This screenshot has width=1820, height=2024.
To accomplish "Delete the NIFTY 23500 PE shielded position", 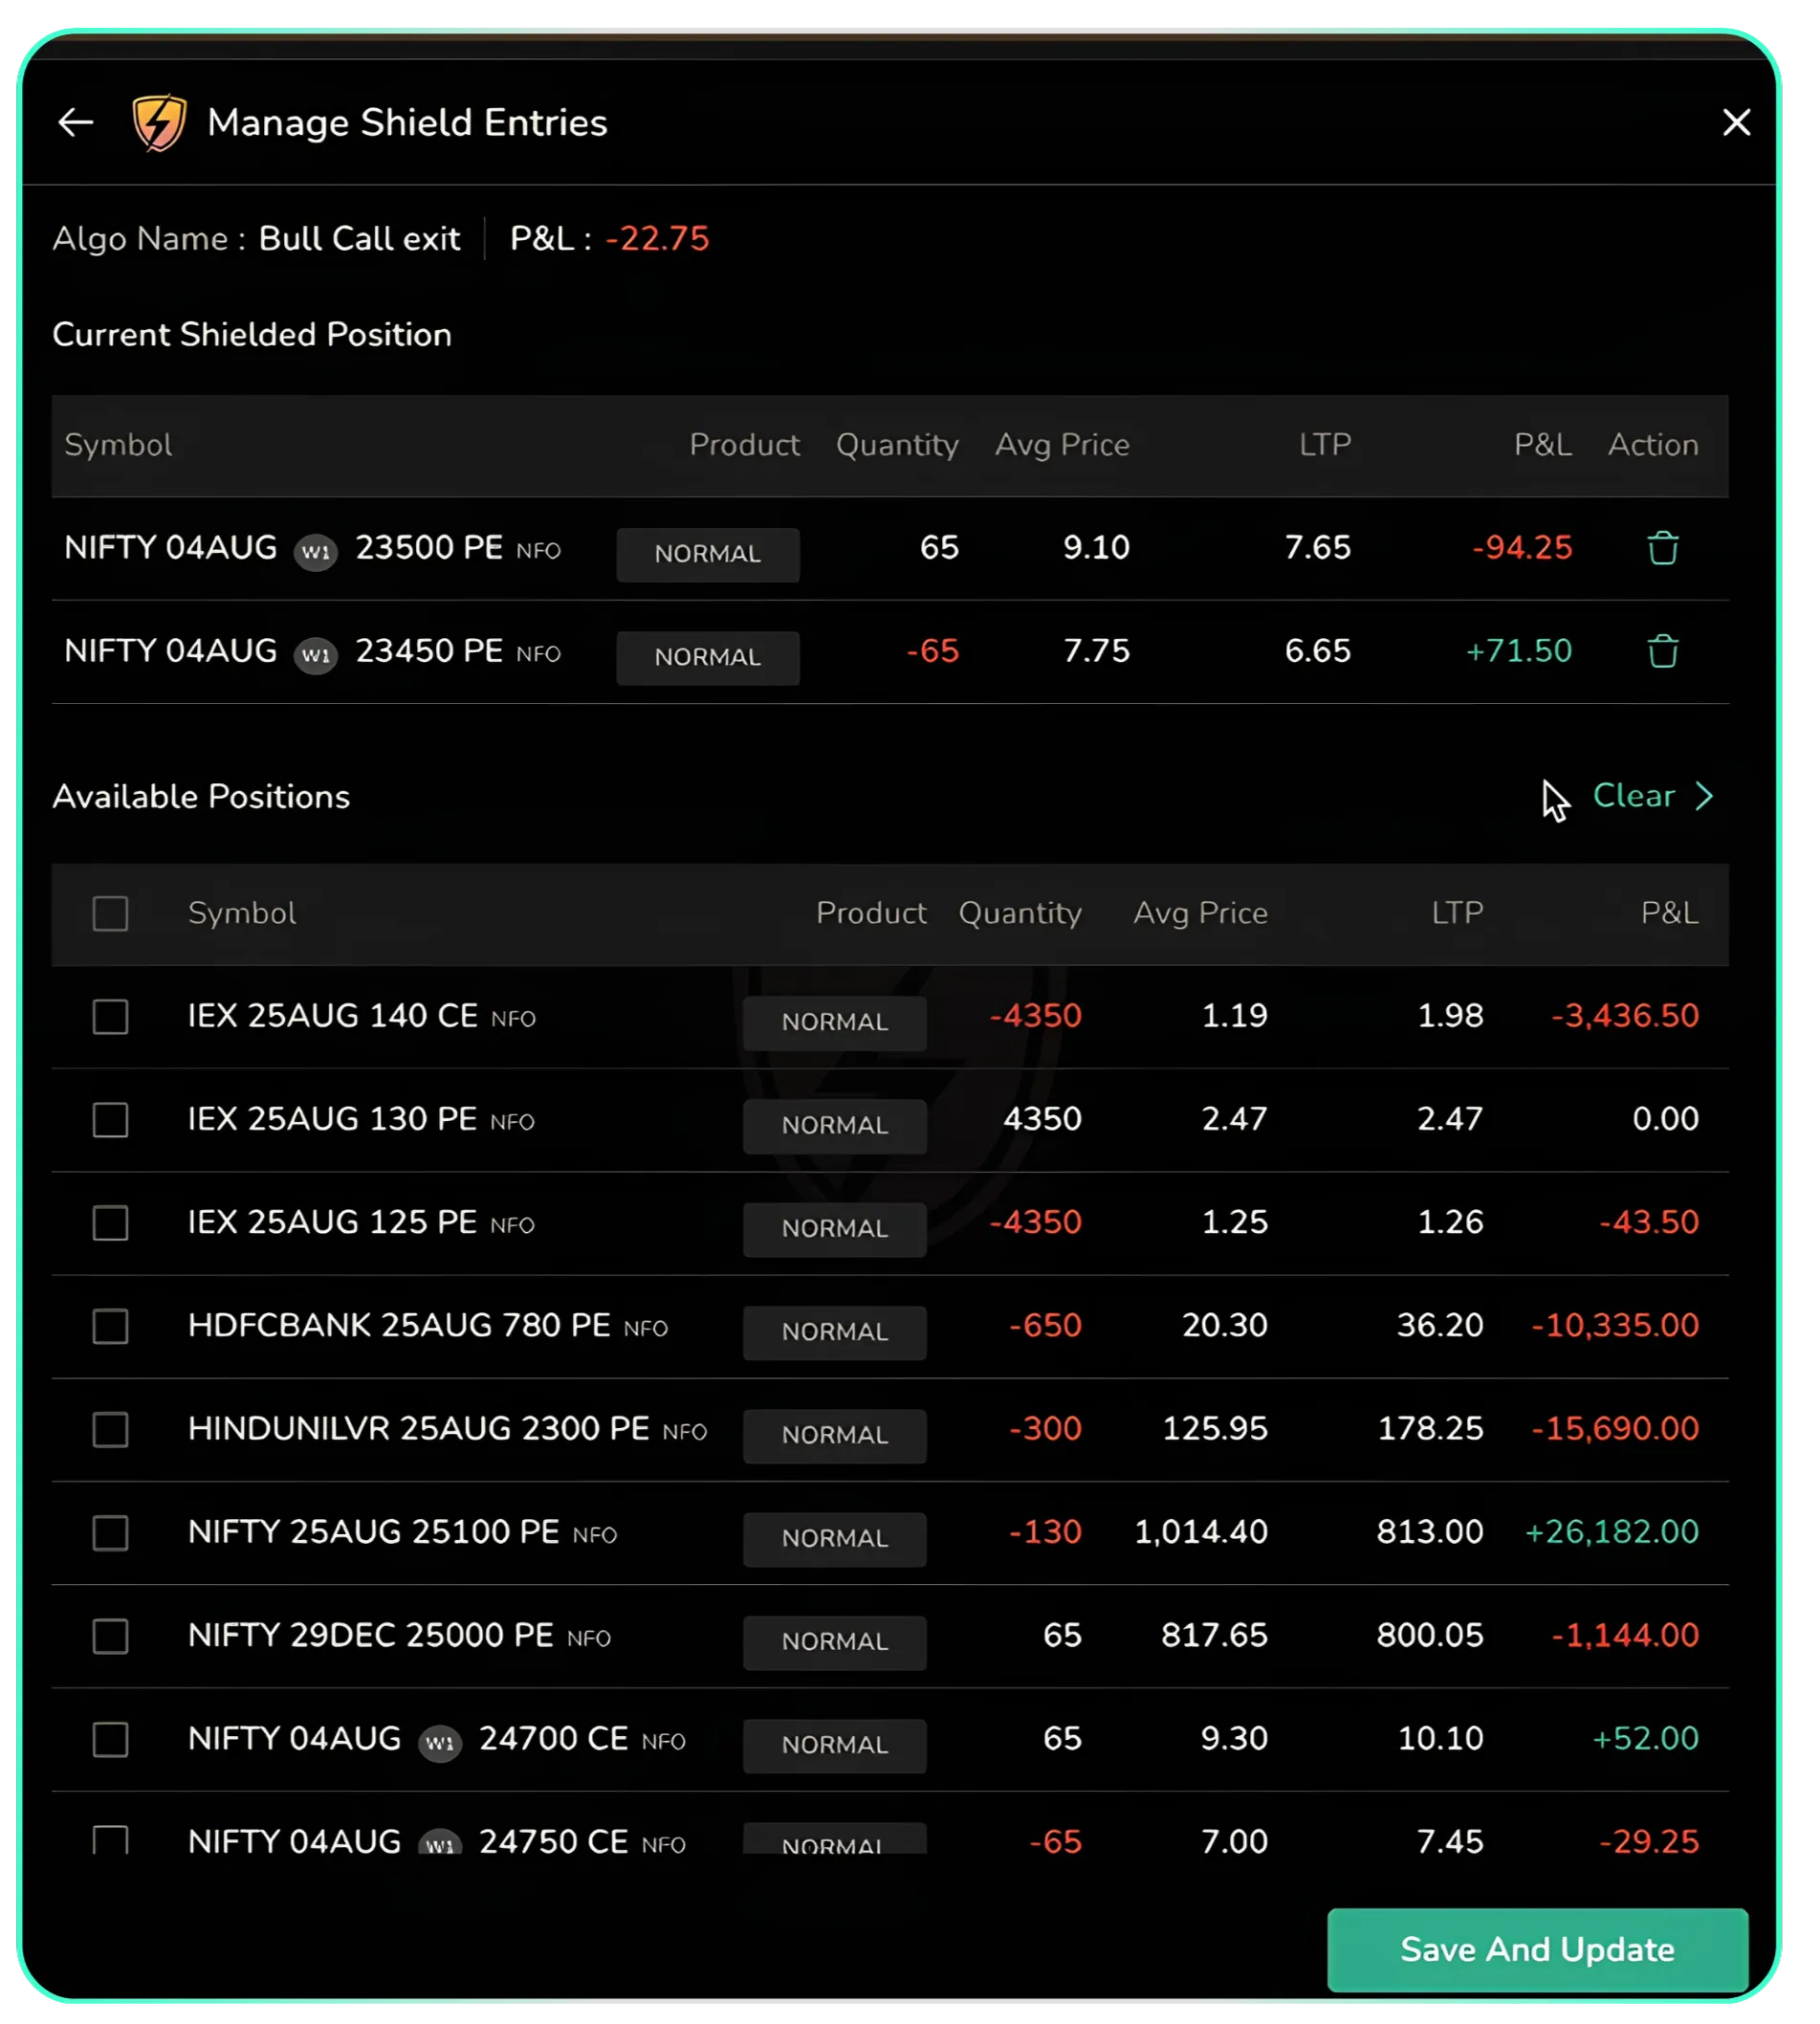I will tap(1663, 549).
